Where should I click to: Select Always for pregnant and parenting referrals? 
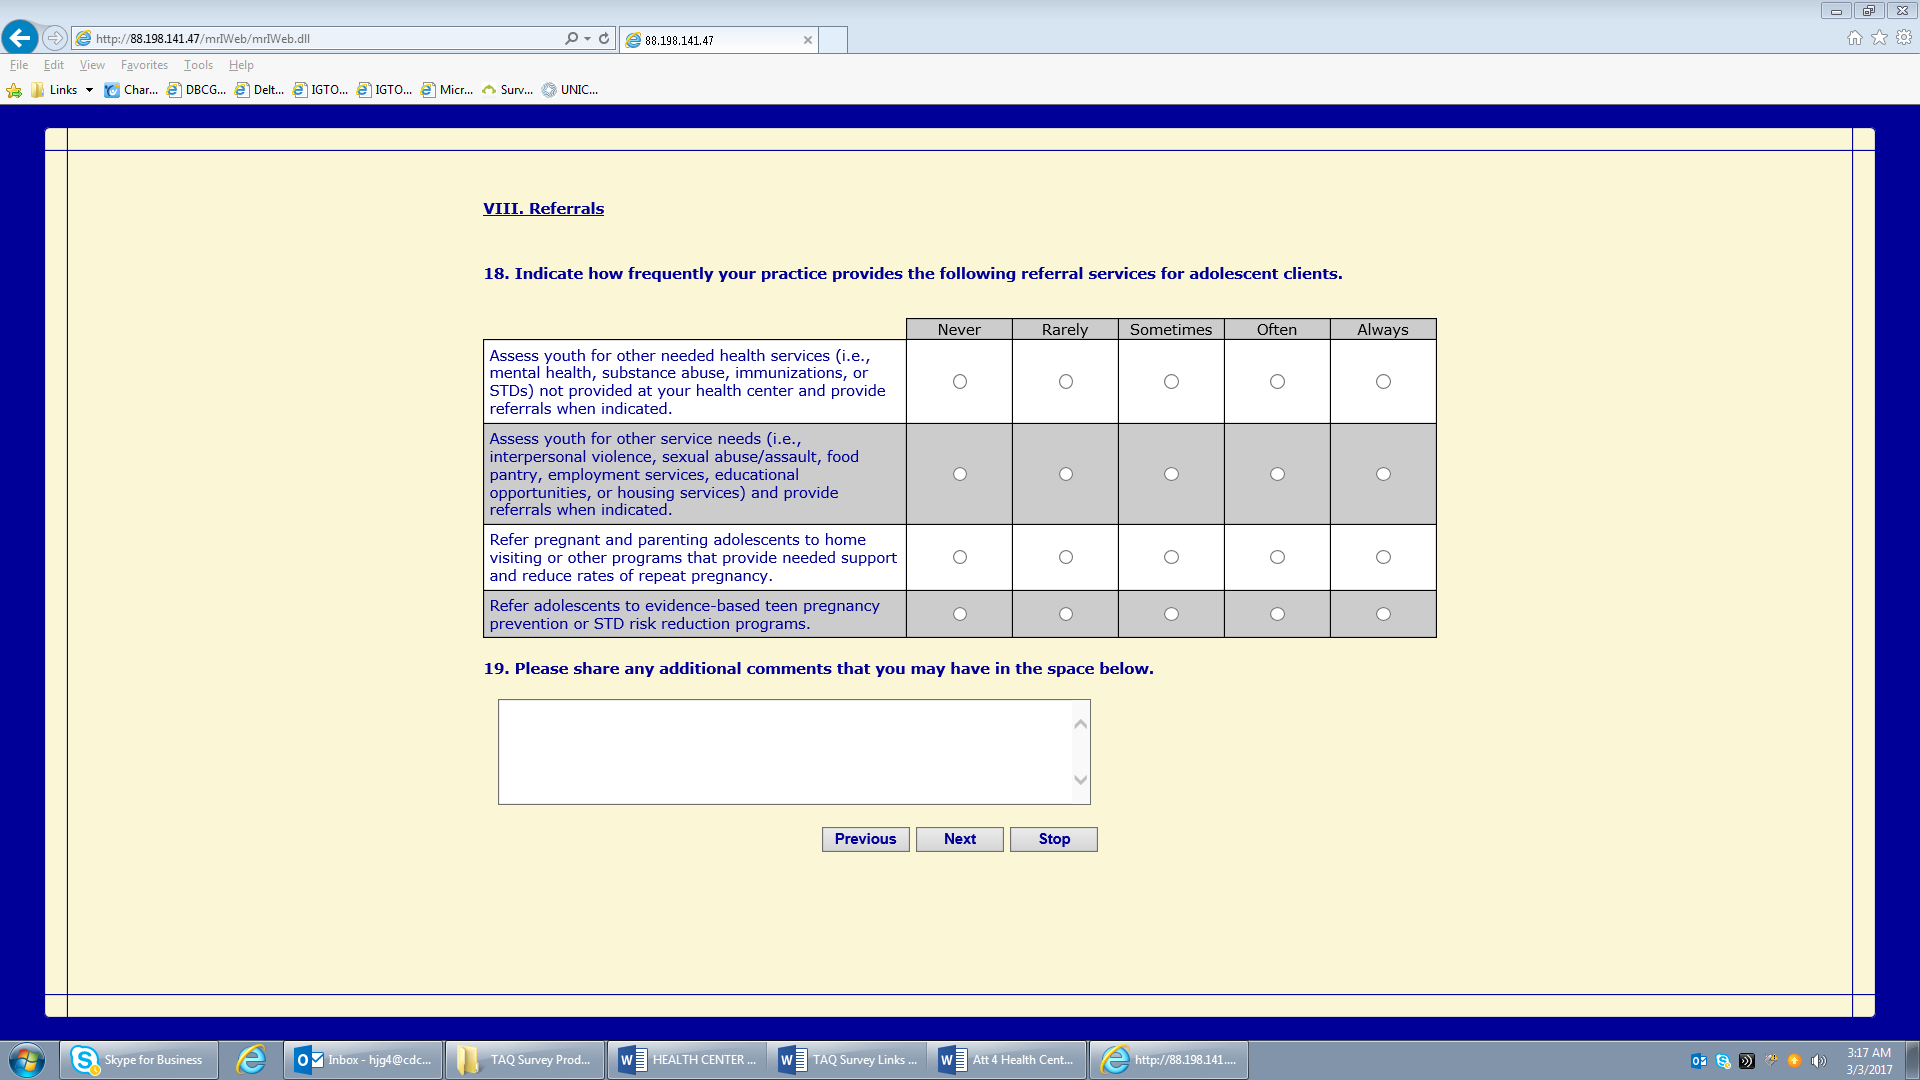[x=1383, y=557]
